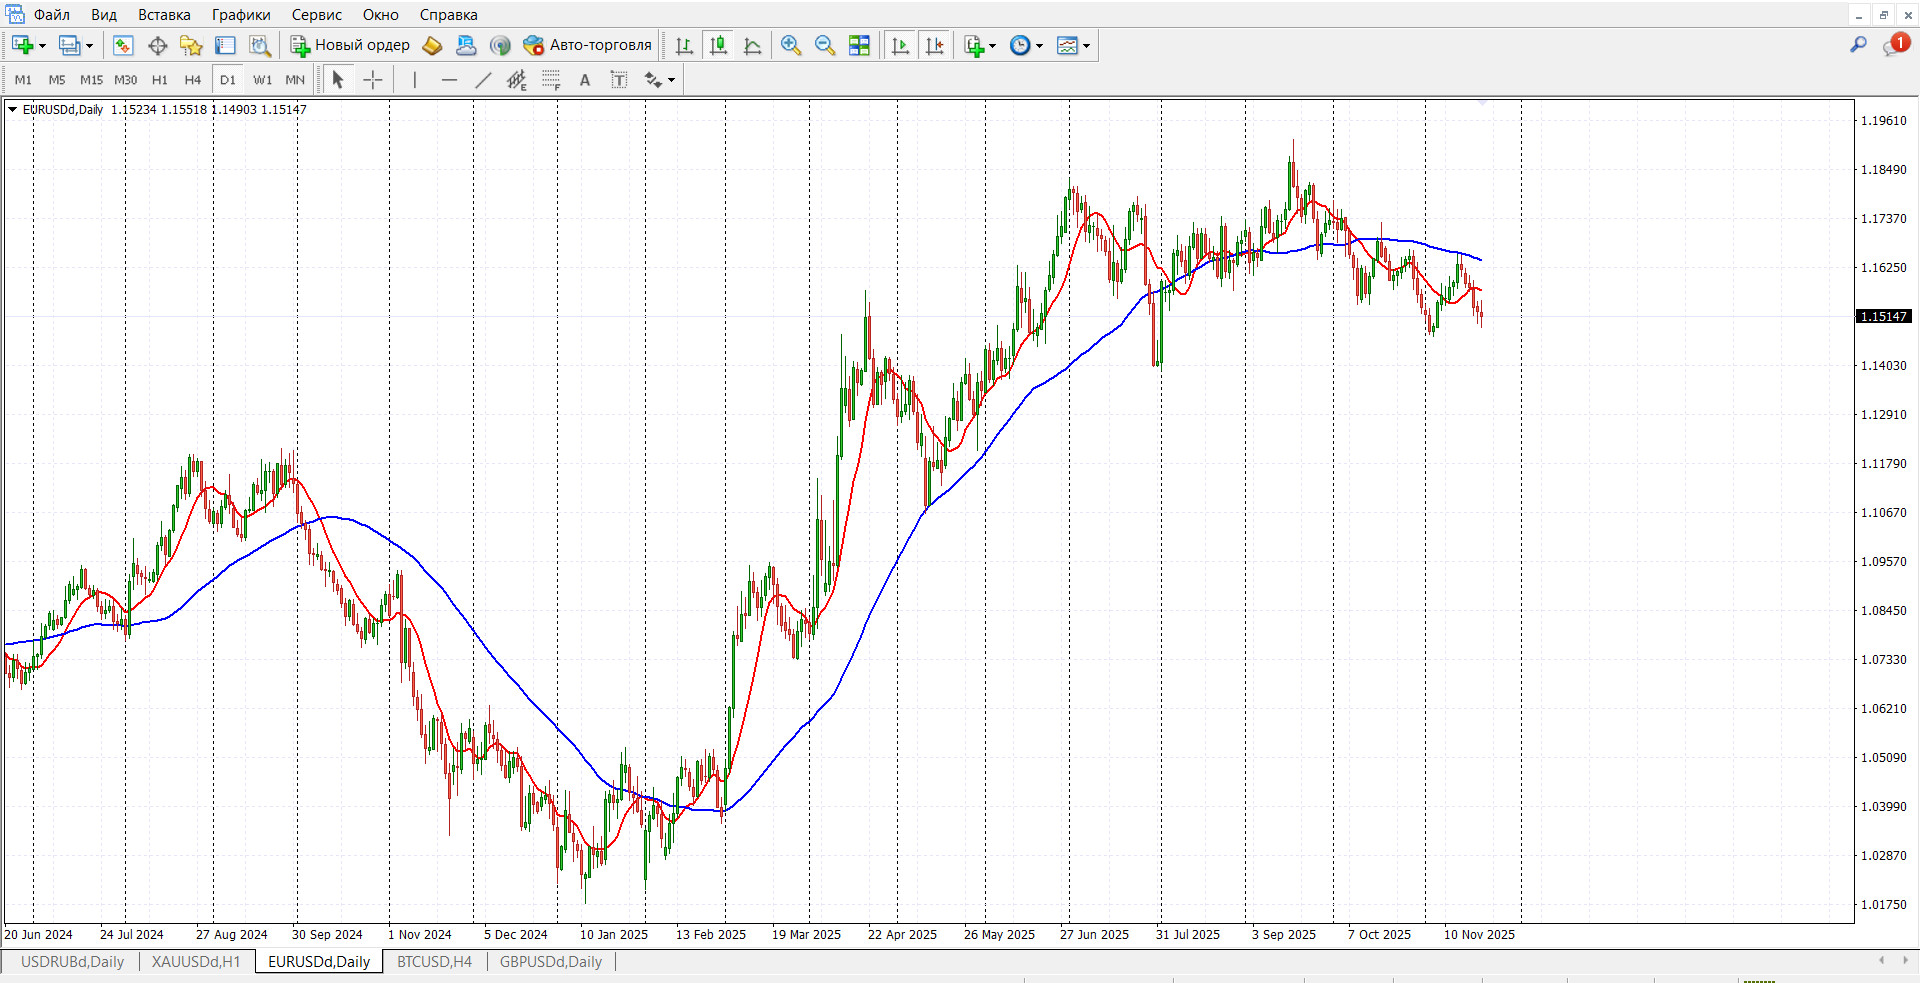Switch chart to candlestick display

click(x=718, y=45)
